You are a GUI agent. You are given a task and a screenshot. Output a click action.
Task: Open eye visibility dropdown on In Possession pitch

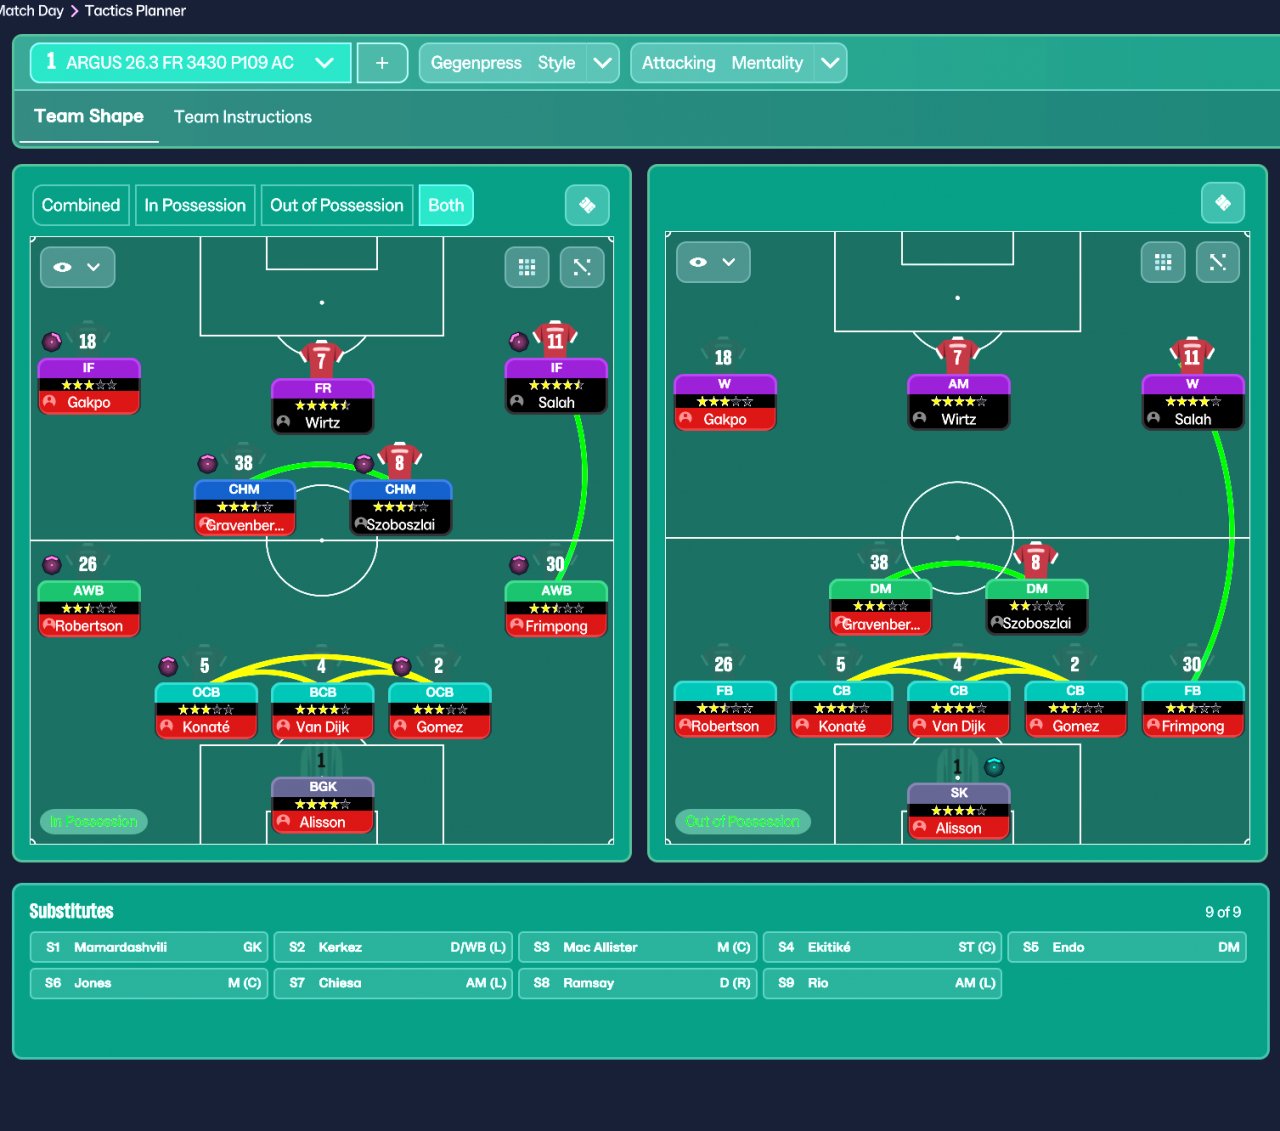click(77, 267)
